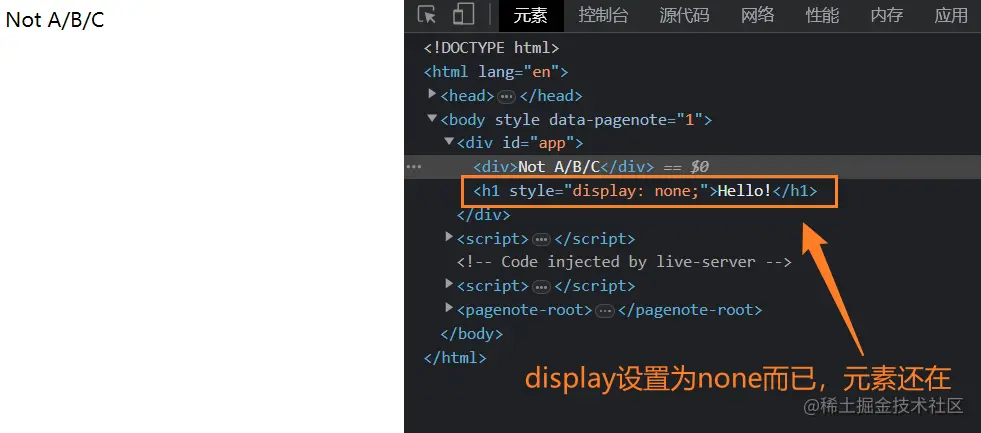Select the h1 Hello! element row
Screen dimensions: 981x433
pyautogui.click(x=645, y=191)
